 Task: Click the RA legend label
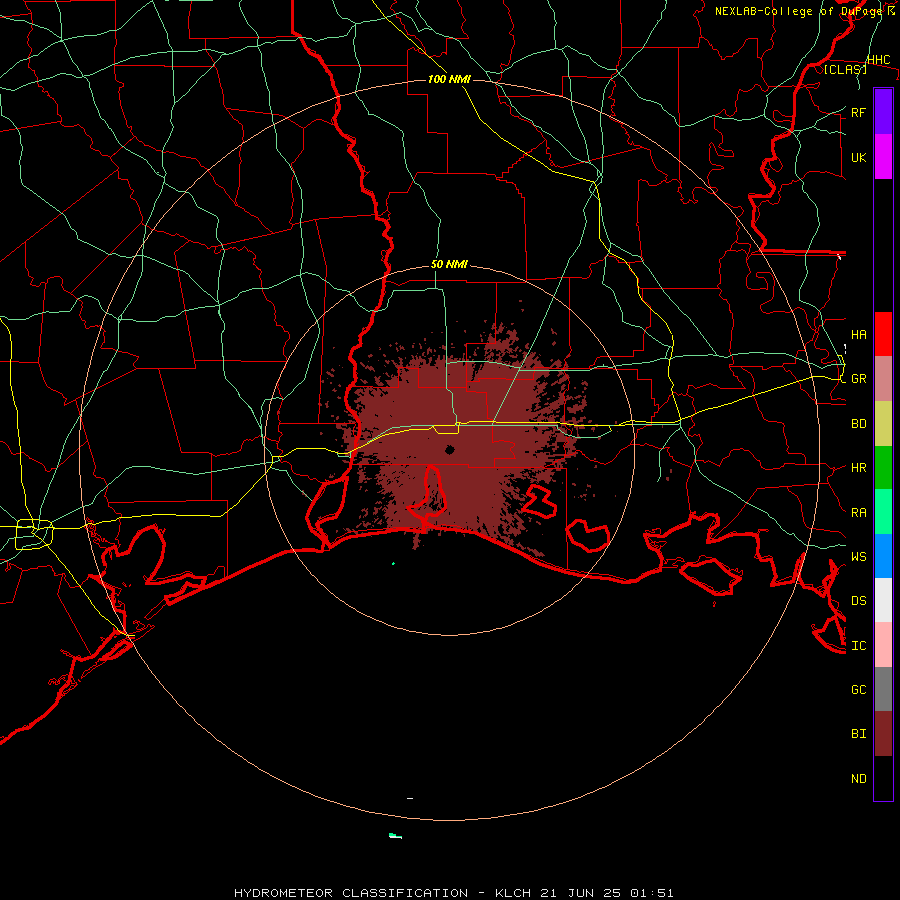858,512
